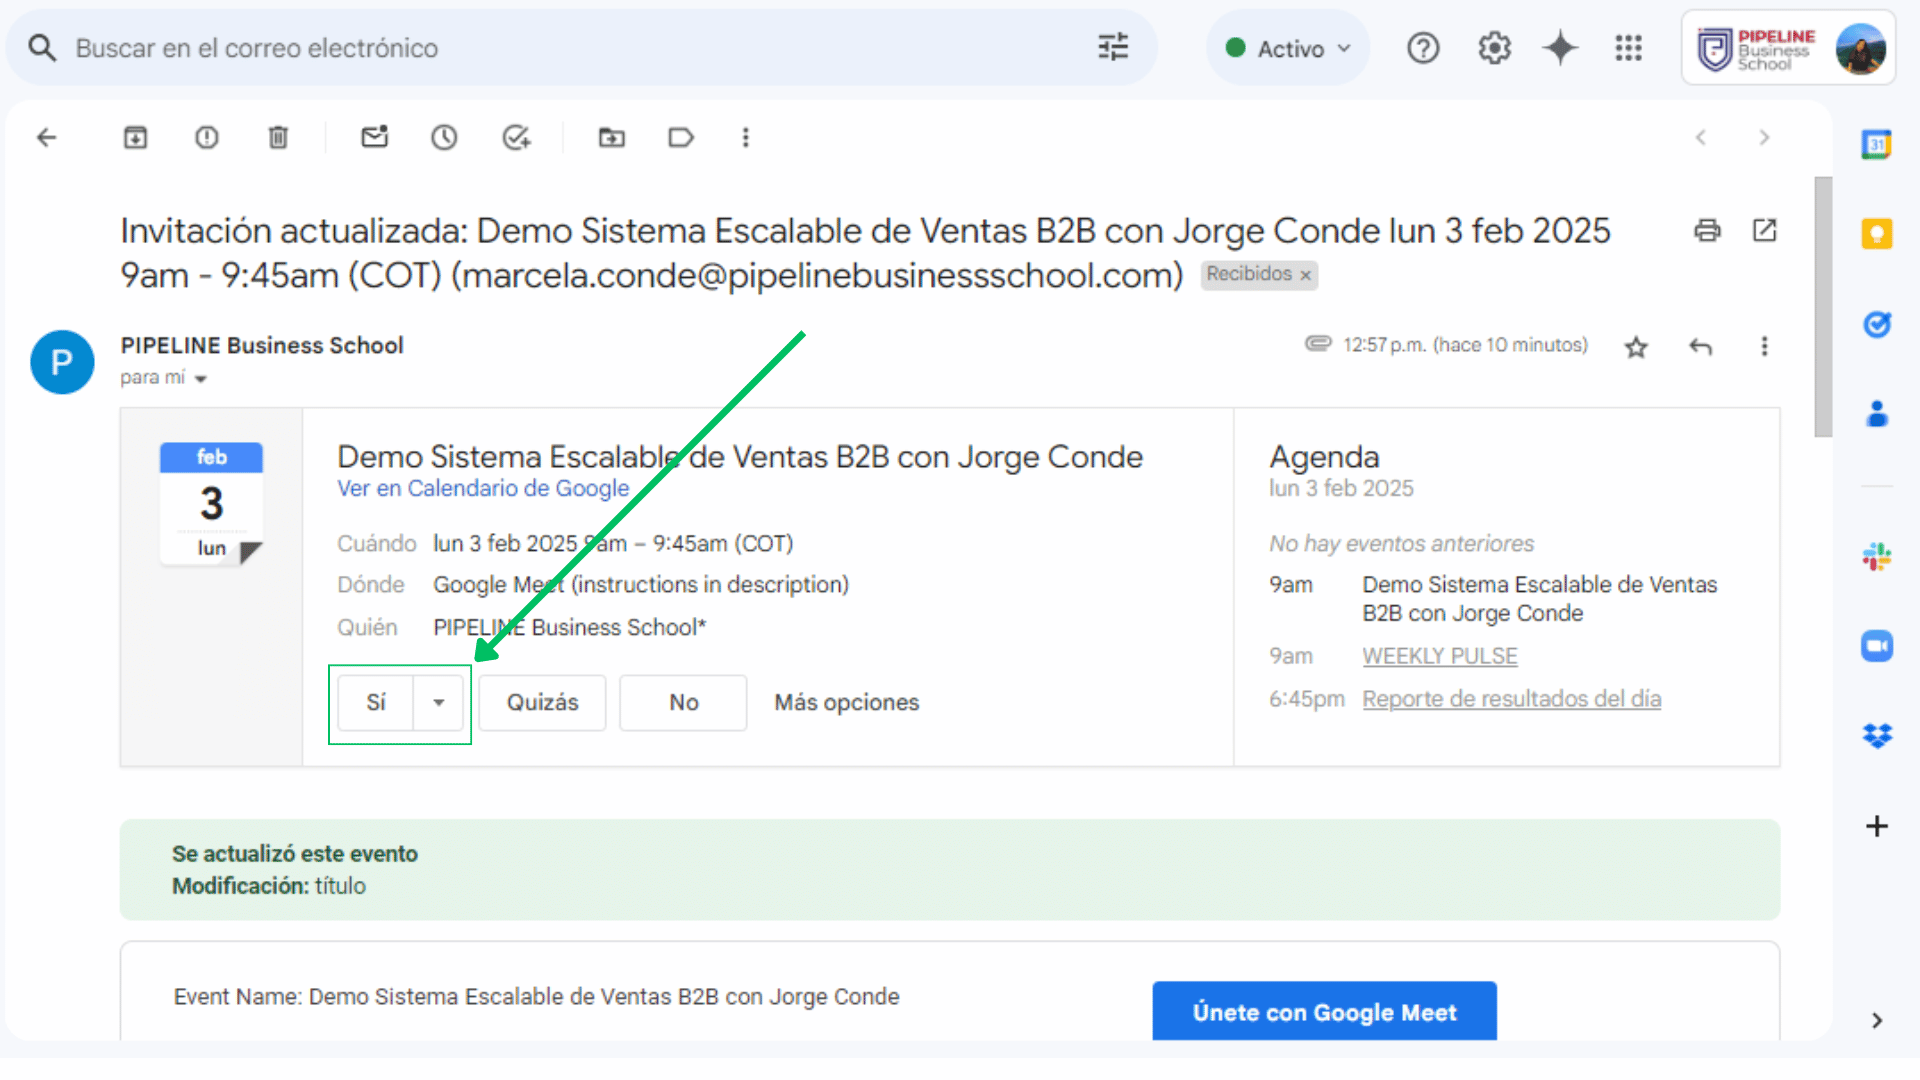1920x1080 pixels.
Task: Open message options three-dot menu
Action: (x=1764, y=346)
